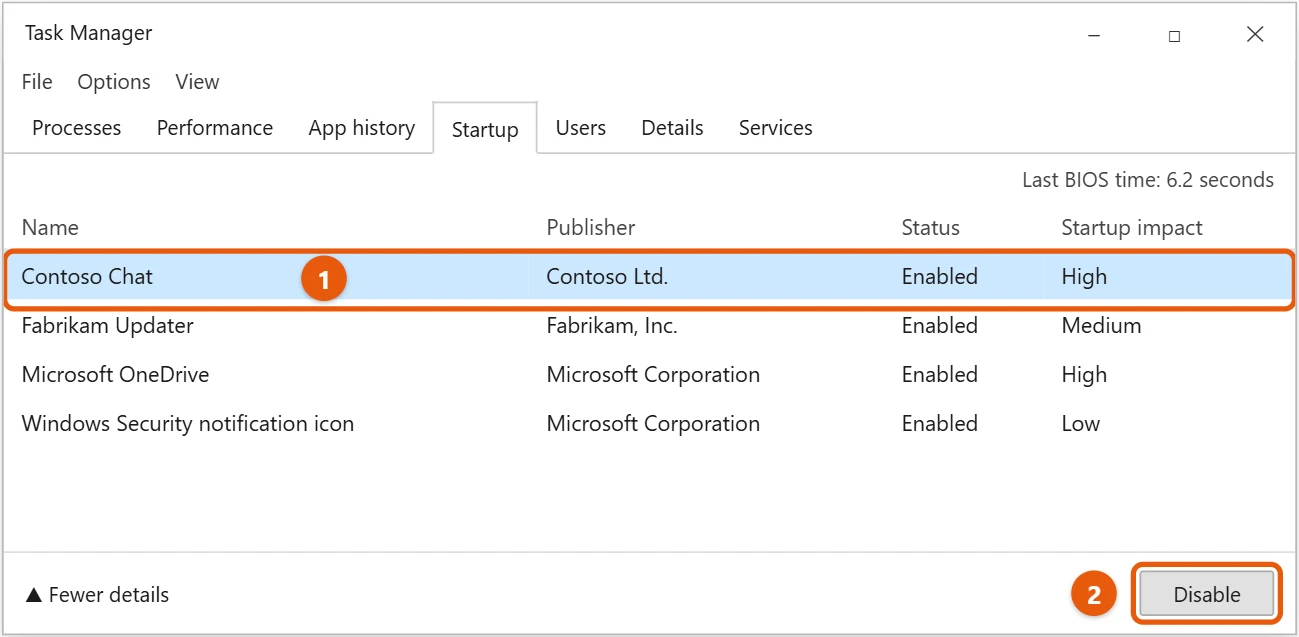The height and width of the screenshot is (637, 1299).
Task: Maximize the Task Manager window
Action: point(1174,35)
